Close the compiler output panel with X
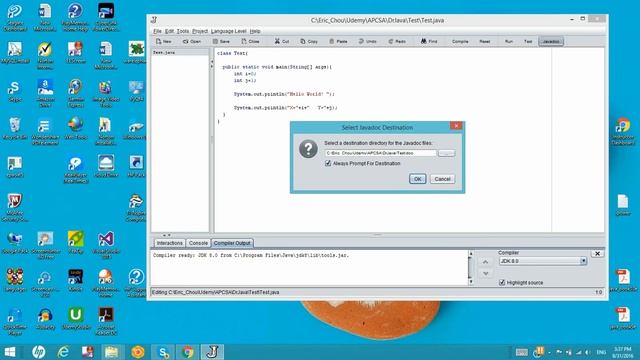This screenshot has height=360, width=640. point(597,253)
